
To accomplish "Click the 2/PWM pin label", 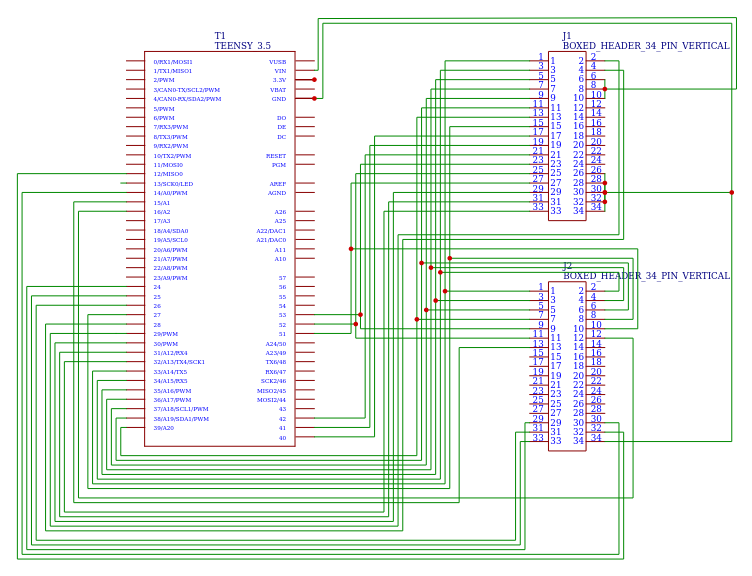I will (164, 80).
